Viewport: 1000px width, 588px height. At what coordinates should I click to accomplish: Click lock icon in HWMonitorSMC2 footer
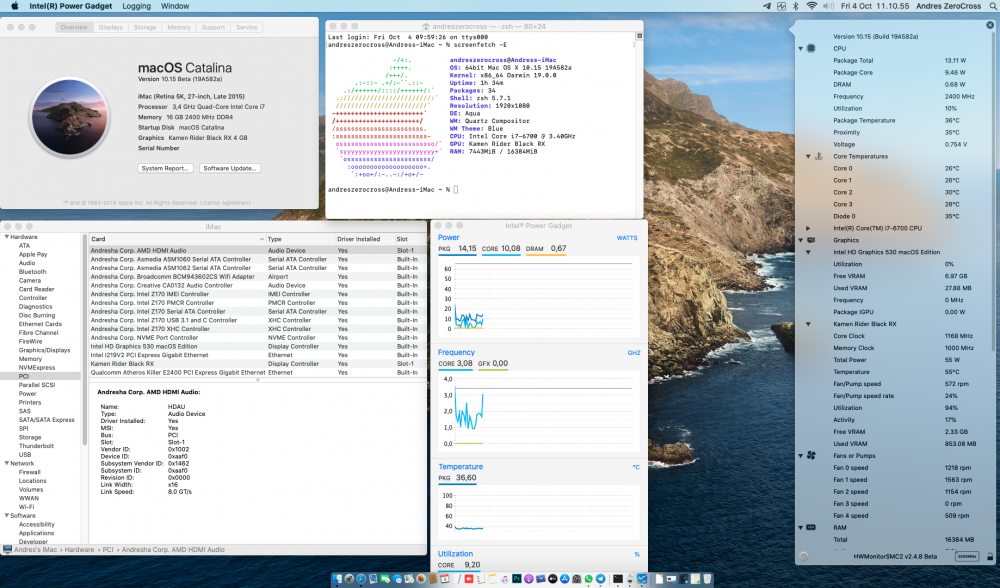coord(990,556)
